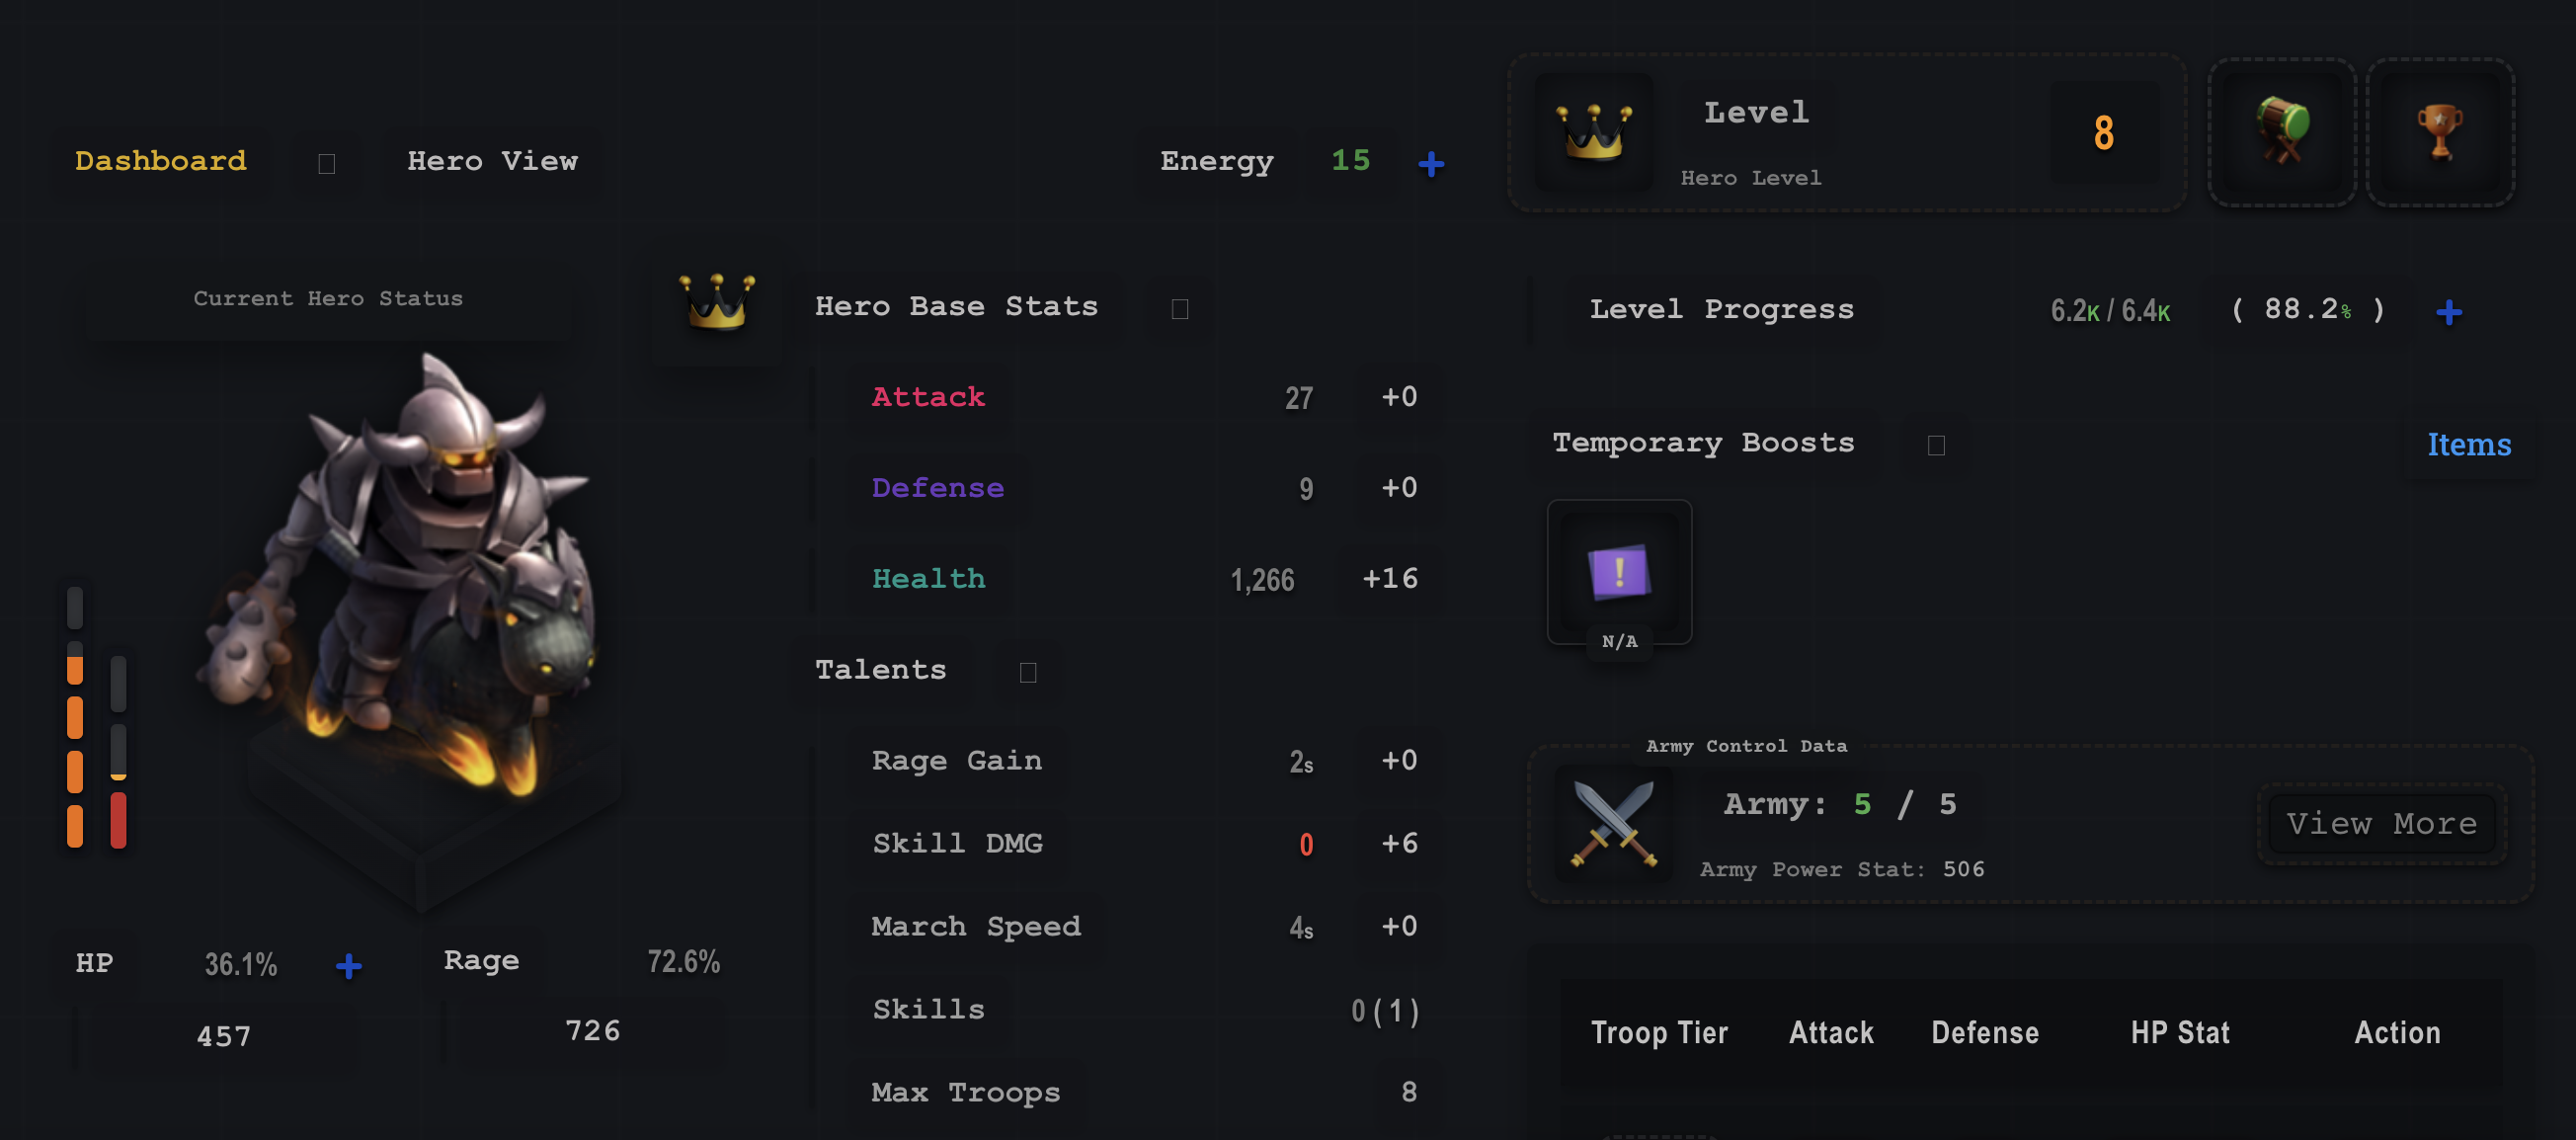This screenshot has width=2576, height=1140.
Task: Click the purple exclamation boost item
Action: point(1619,572)
